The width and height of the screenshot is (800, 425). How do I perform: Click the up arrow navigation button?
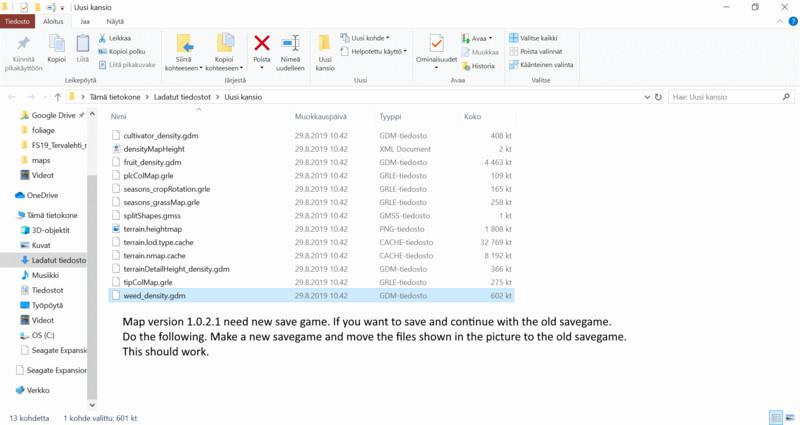pyautogui.click(x=58, y=97)
